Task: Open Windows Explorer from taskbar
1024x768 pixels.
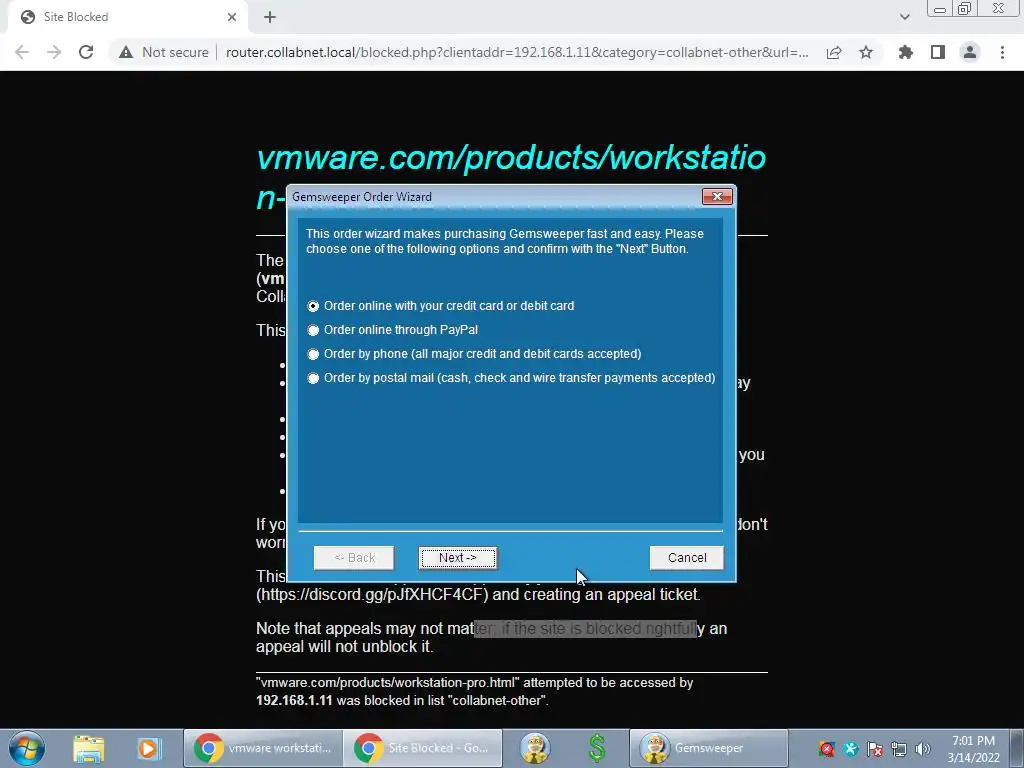Action: (x=89, y=748)
